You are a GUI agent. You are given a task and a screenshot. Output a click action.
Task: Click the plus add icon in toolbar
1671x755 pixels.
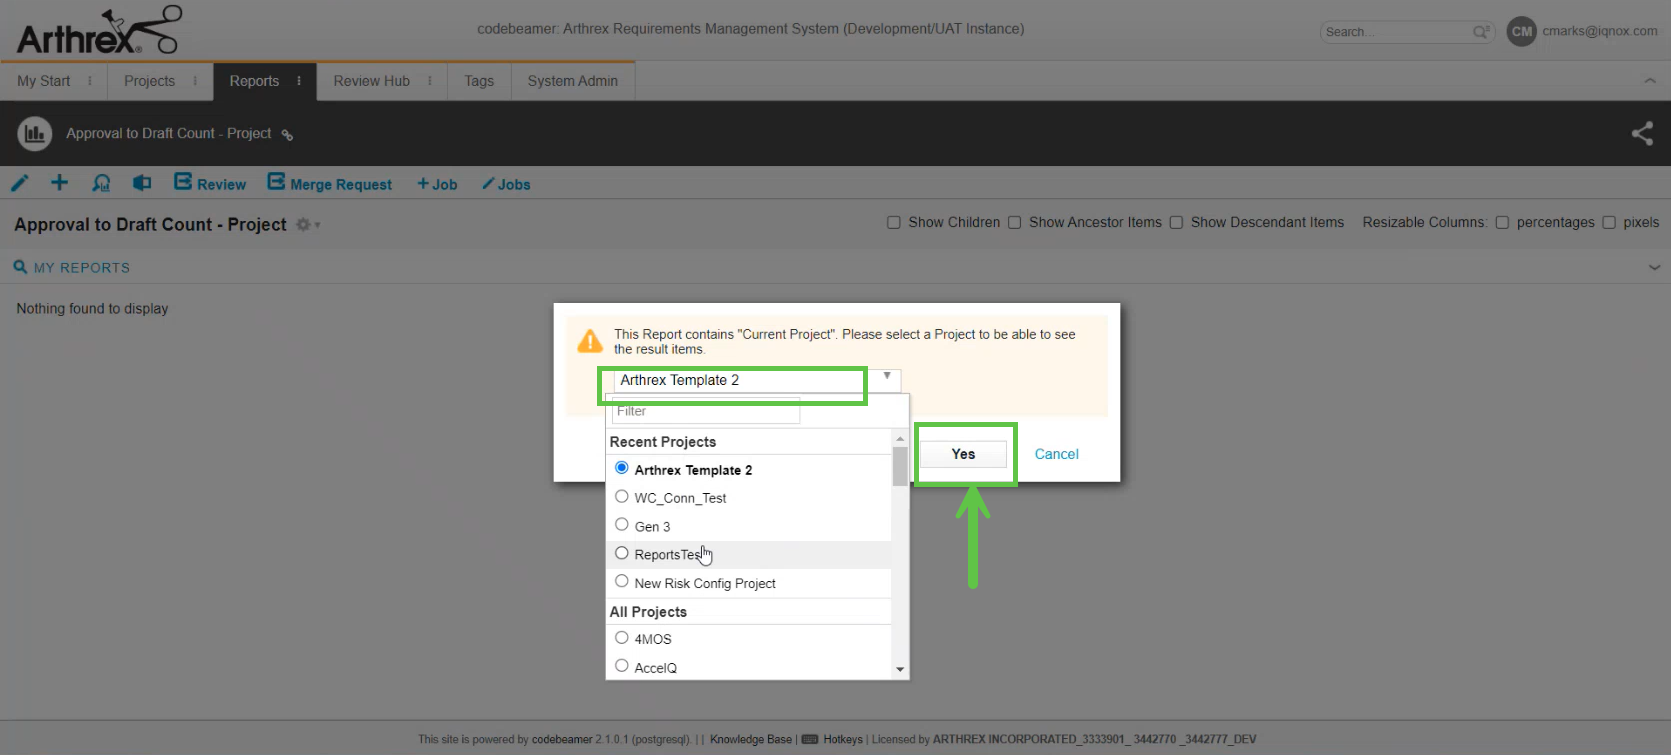click(60, 182)
